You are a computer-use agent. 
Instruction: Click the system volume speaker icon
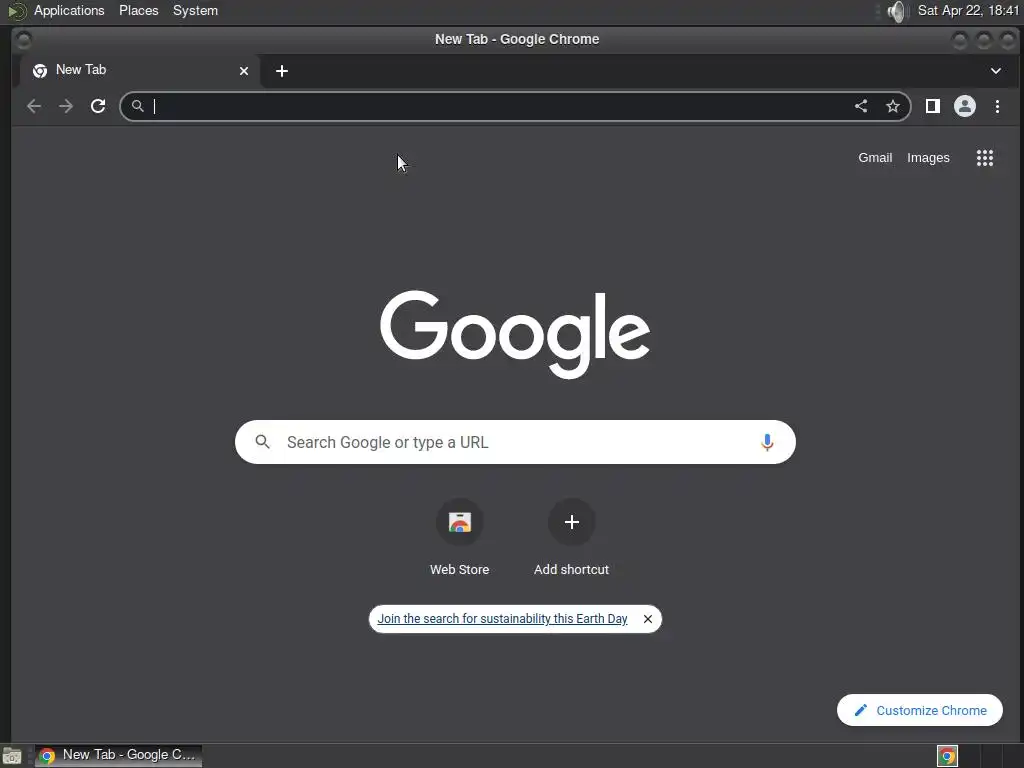click(897, 11)
